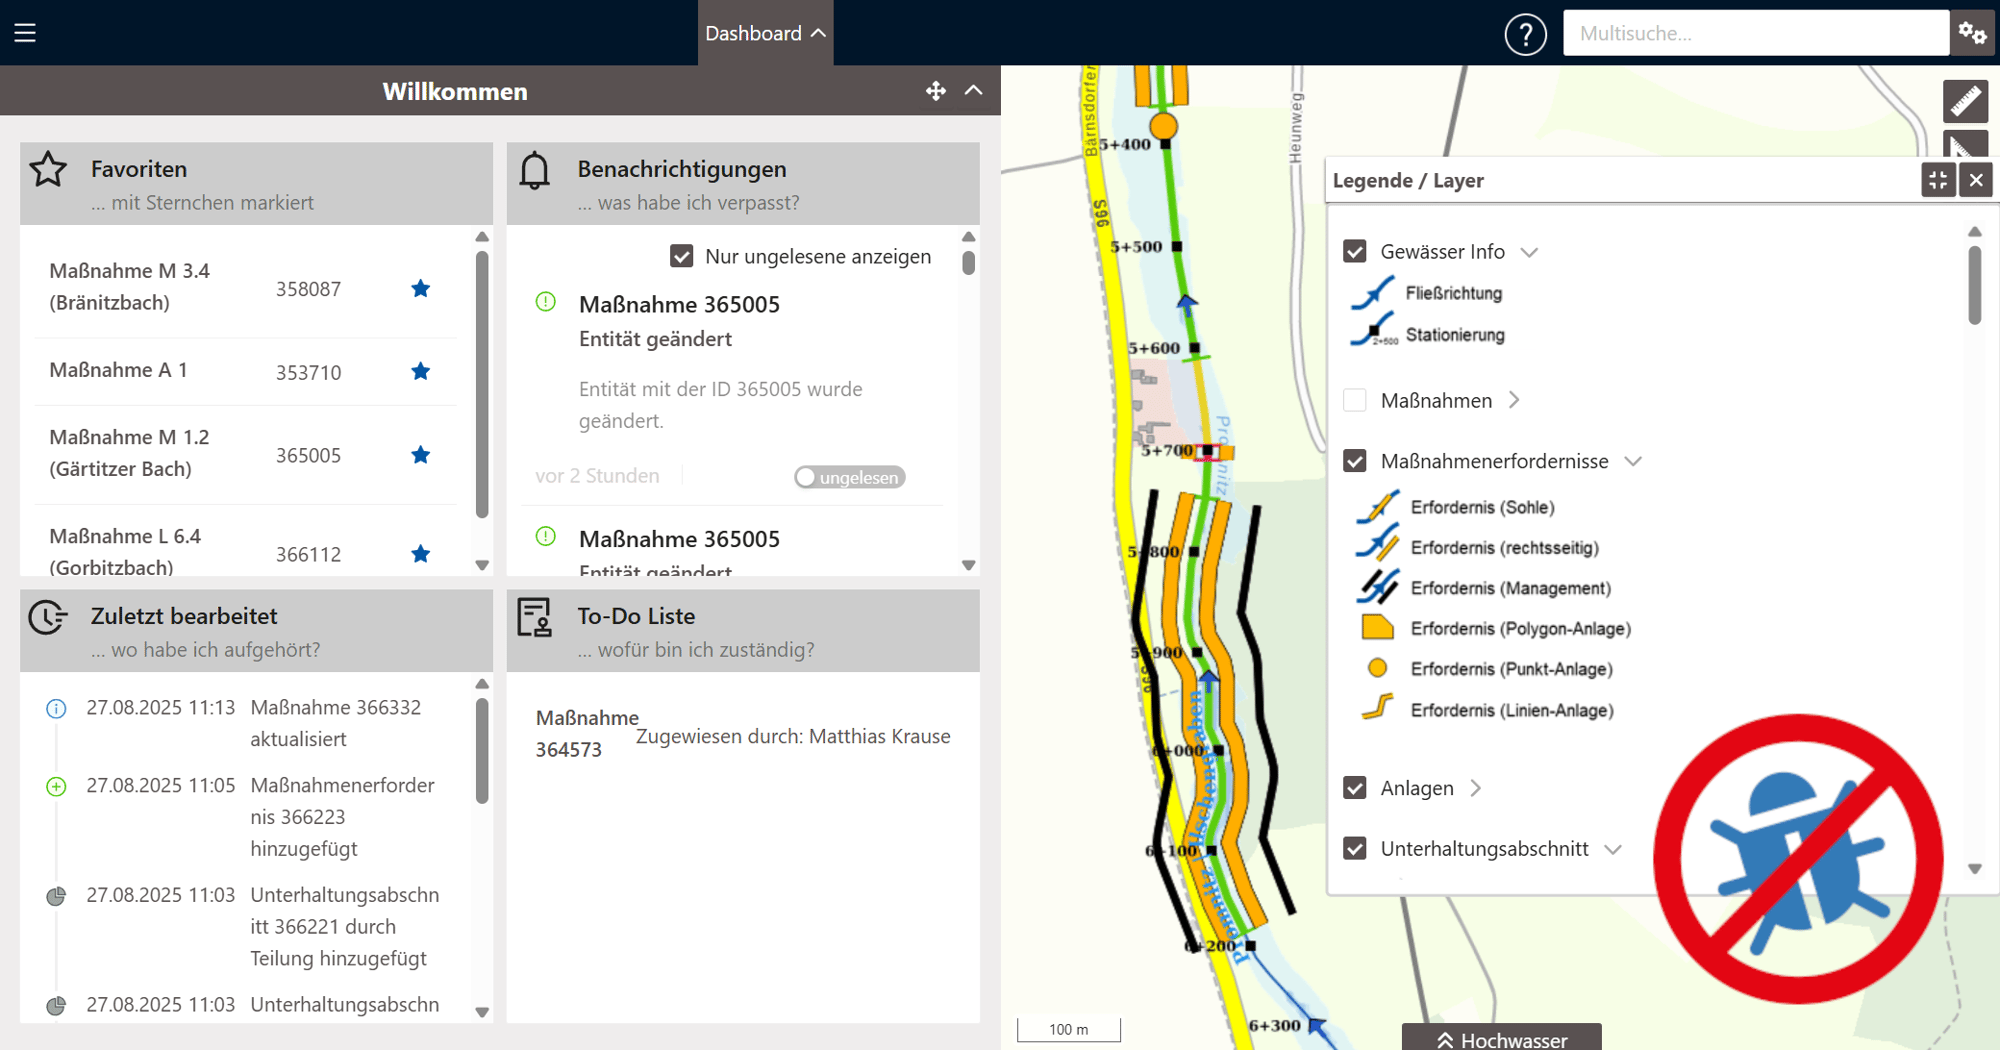Unstar favorite Maßnahme A 1
The height and width of the screenshot is (1050, 2000).
[x=421, y=371]
